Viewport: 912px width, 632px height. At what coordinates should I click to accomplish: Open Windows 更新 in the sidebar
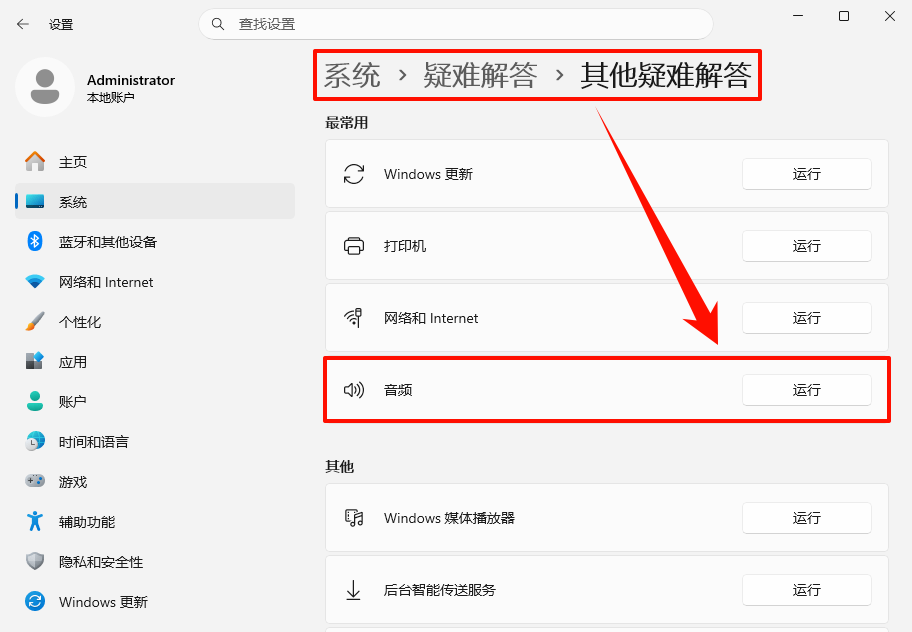click(155, 602)
